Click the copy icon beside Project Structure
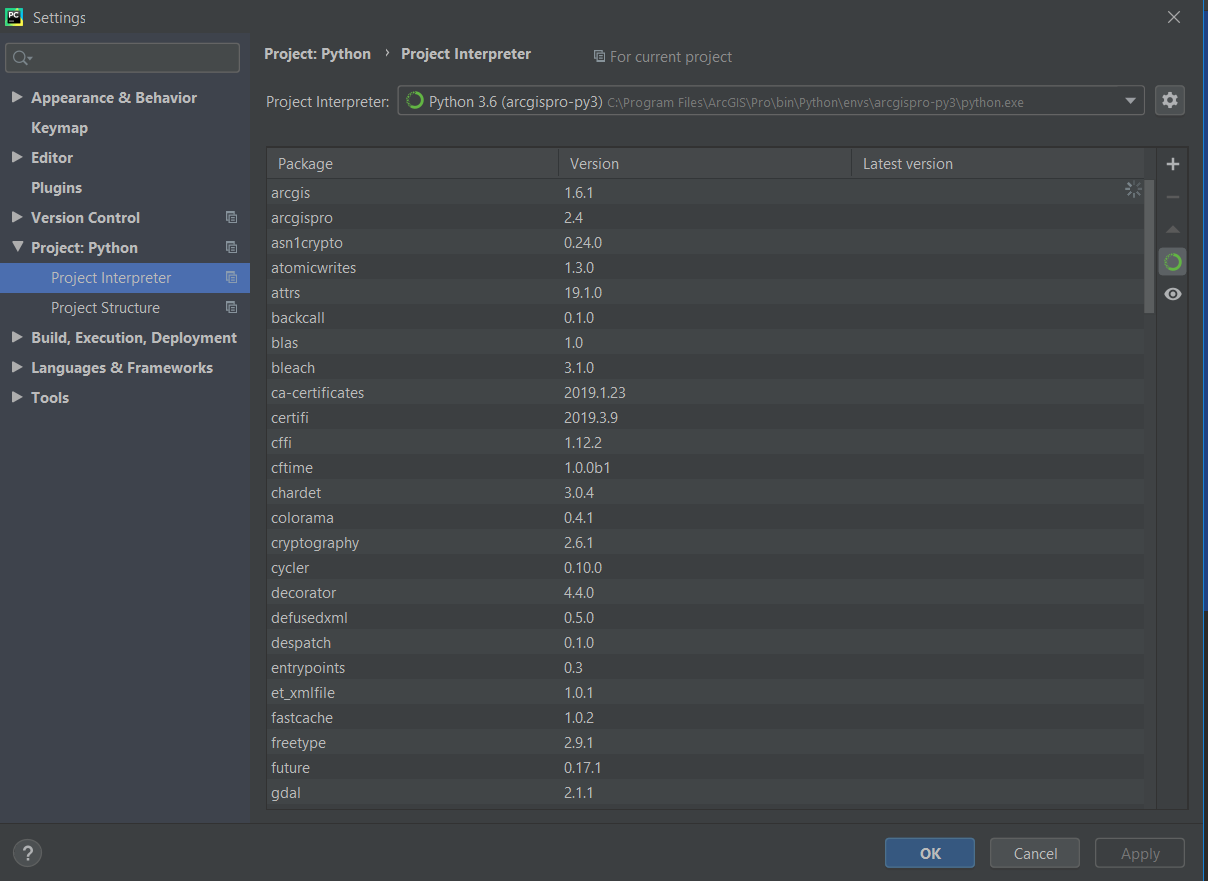The width and height of the screenshot is (1208, 881). click(x=231, y=307)
